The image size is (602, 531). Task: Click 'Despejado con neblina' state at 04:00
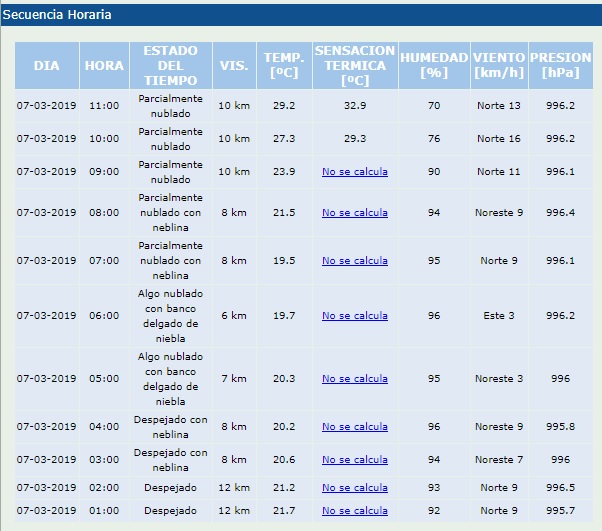tap(170, 427)
